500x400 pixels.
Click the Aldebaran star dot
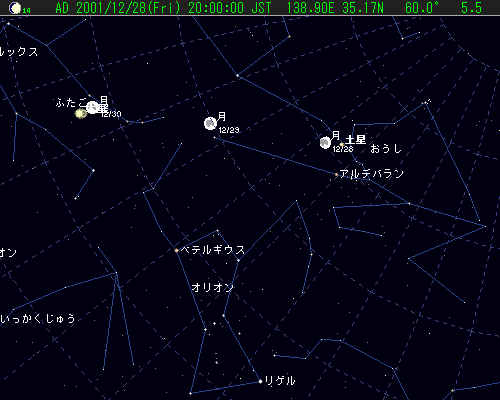pyautogui.click(x=336, y=174)
